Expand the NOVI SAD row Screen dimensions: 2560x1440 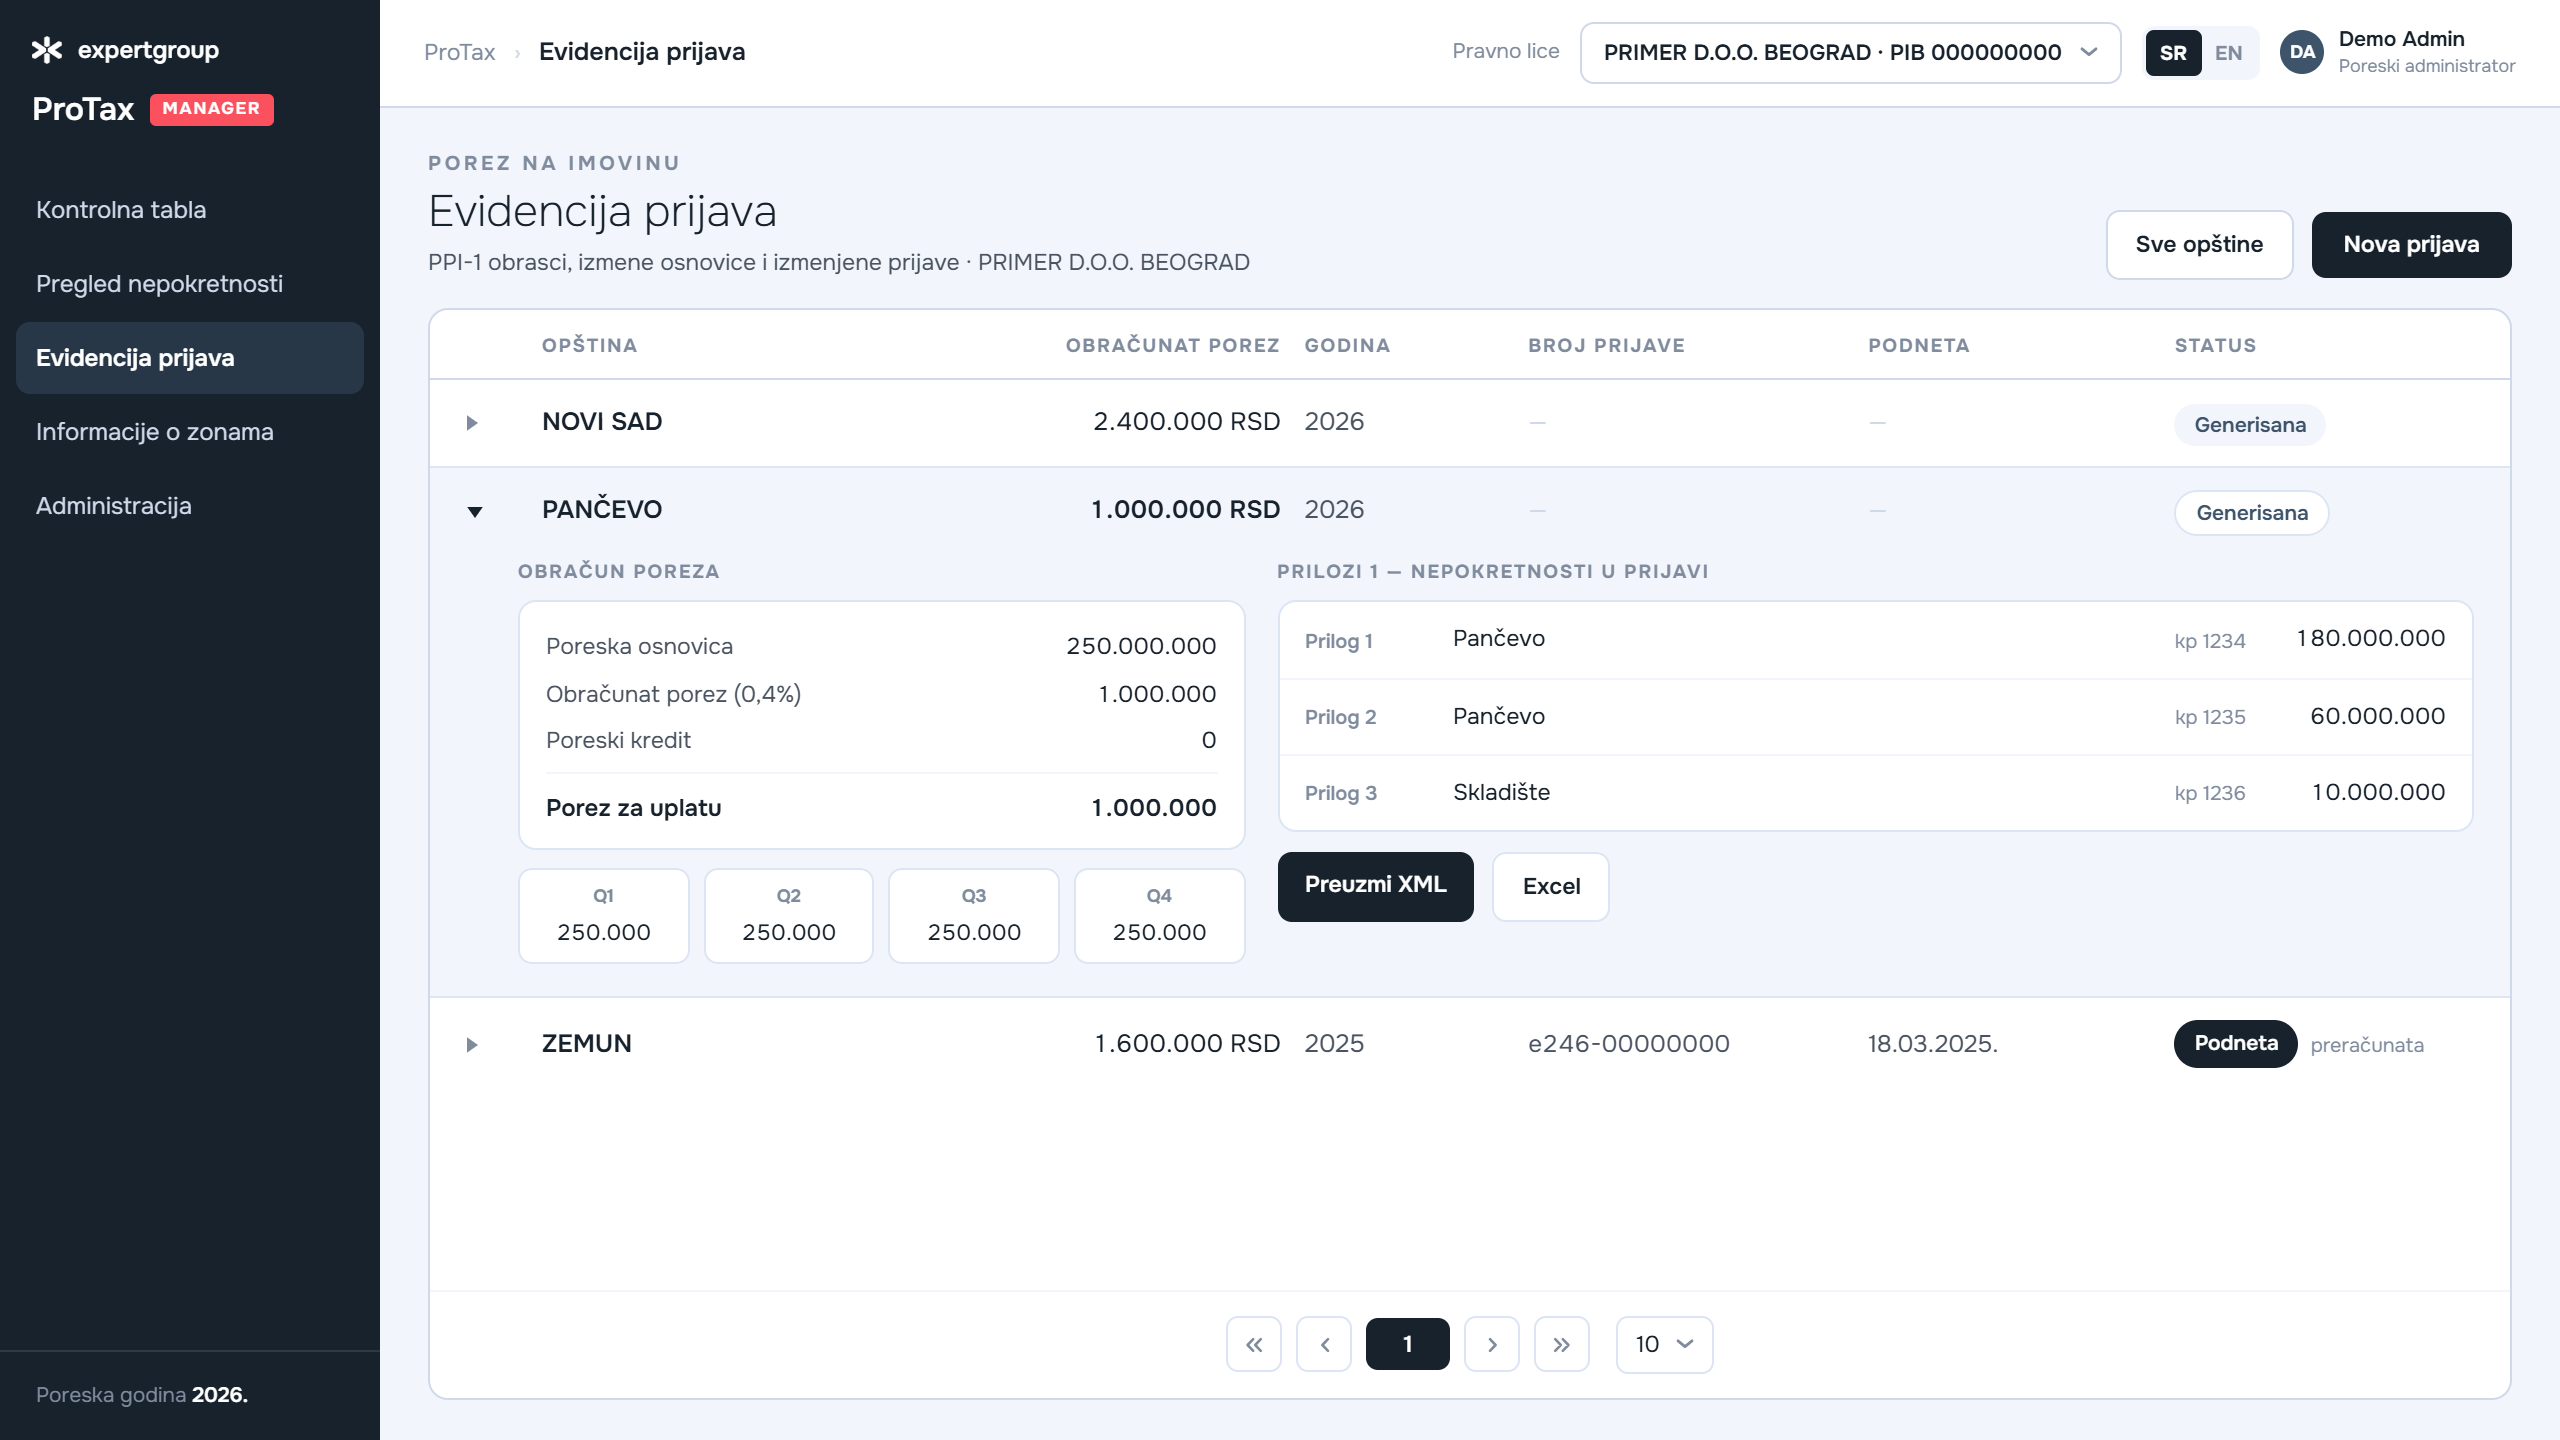point(472,423)
